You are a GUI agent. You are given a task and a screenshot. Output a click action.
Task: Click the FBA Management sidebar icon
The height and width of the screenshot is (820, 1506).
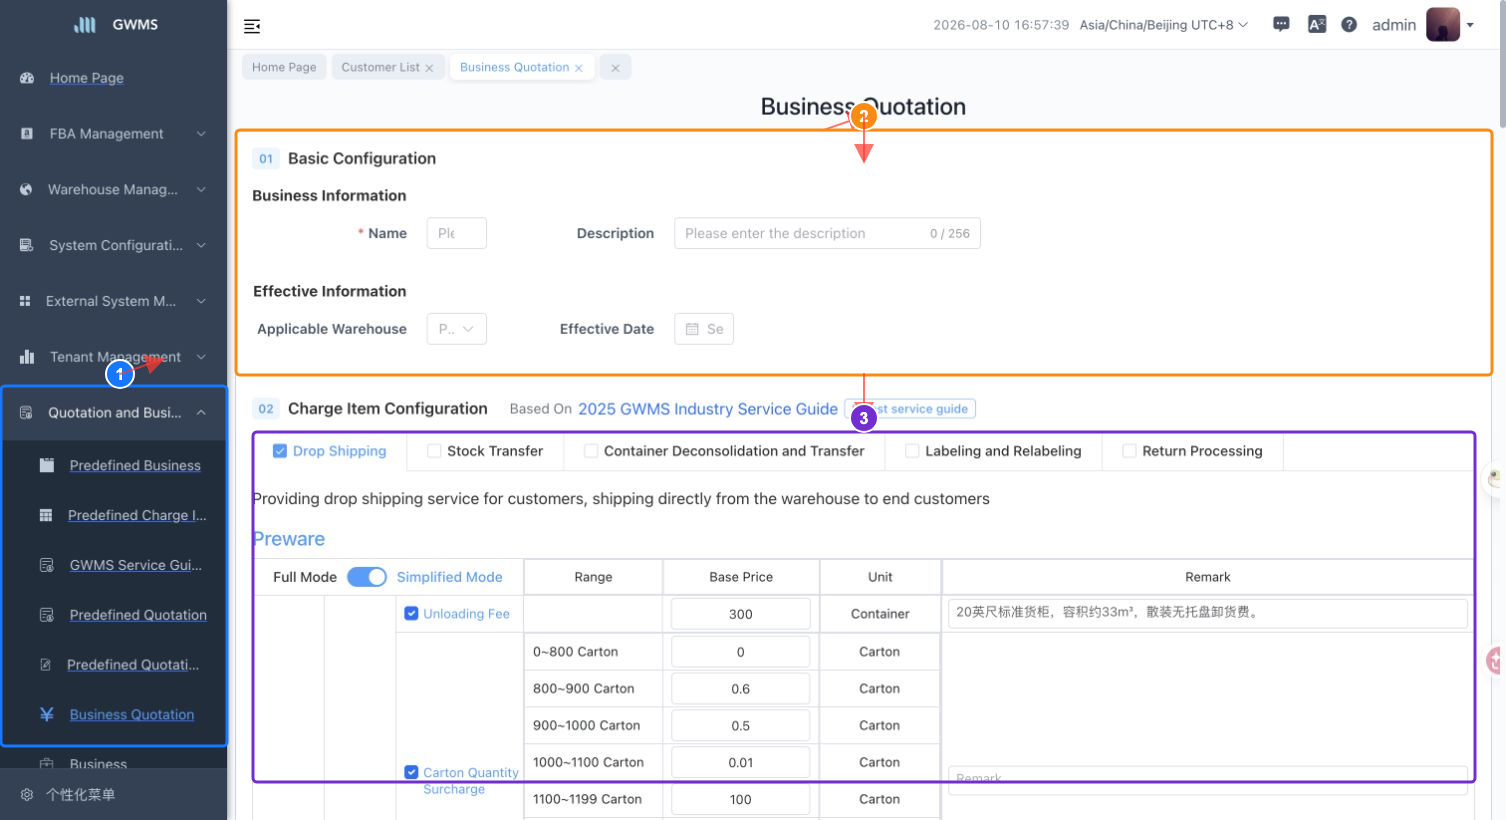pyautogui.click(x=27, y=133)
